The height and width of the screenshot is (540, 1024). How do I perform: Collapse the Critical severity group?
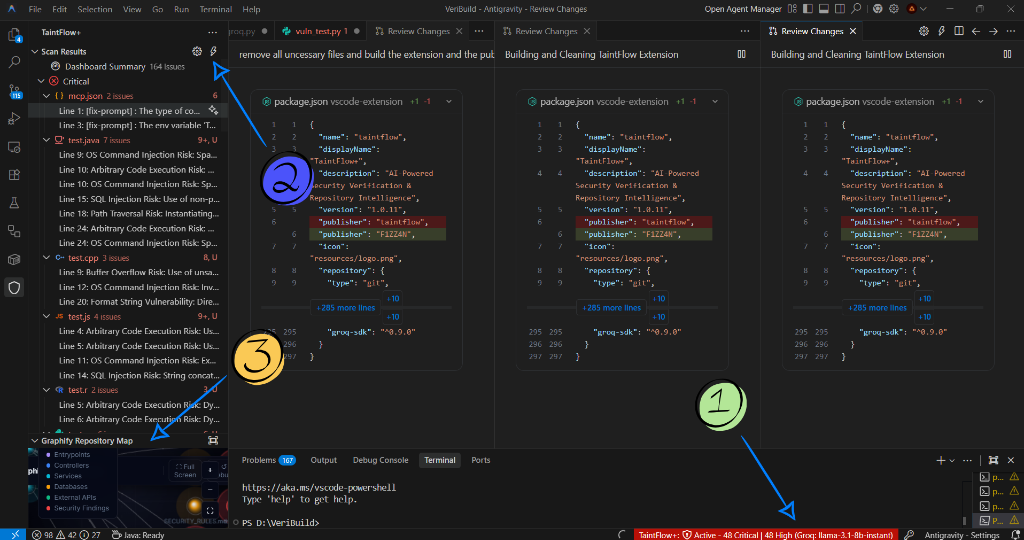tap(41, 82)
